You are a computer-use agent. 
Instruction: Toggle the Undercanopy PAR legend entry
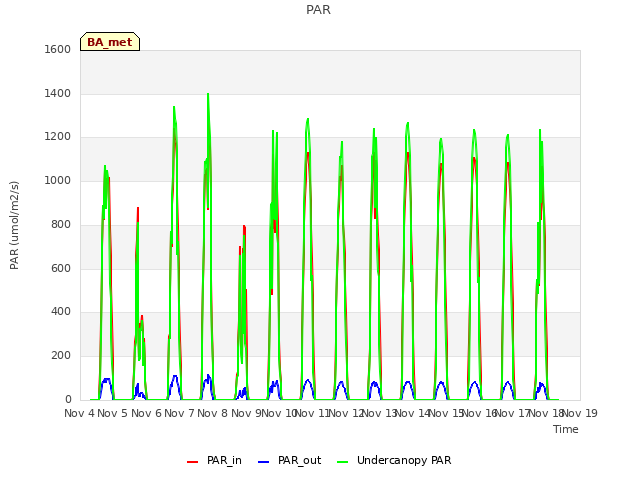(x=394, y=460)
